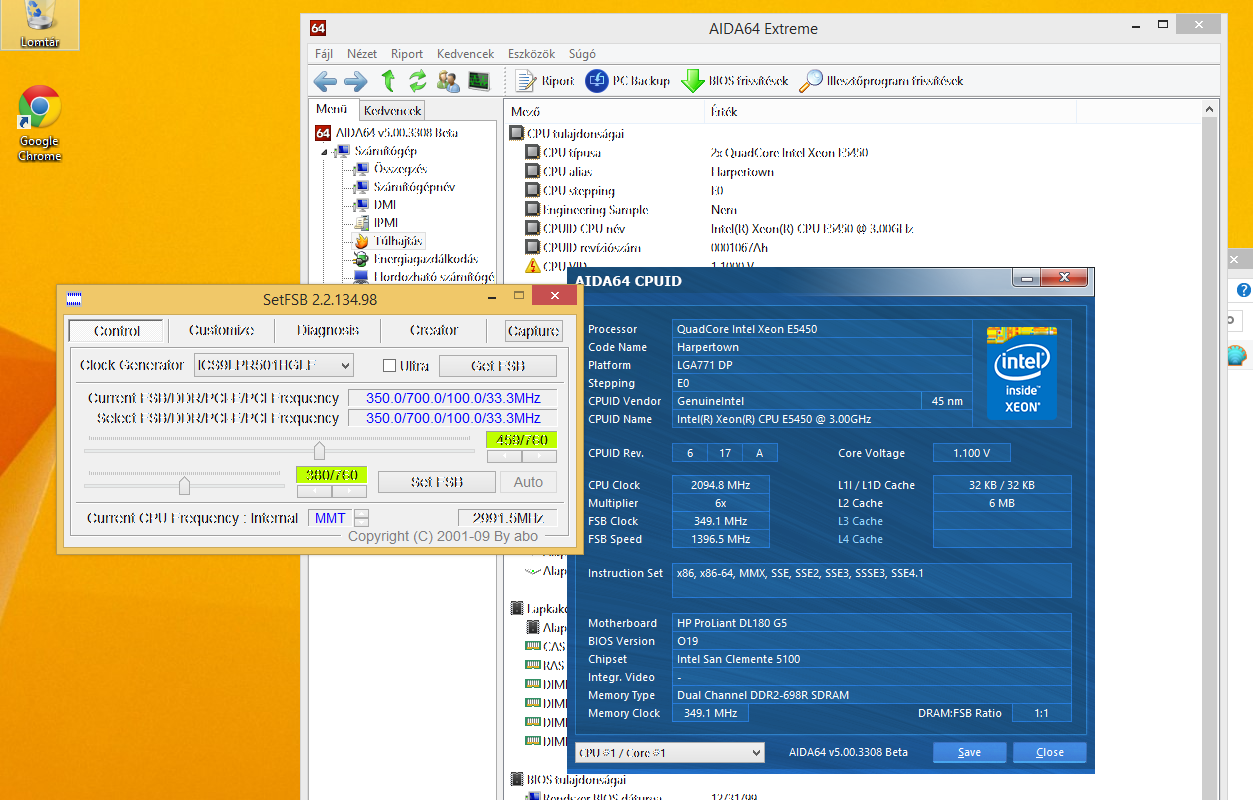The image size is (1253, 800).
Task: Select Összegzés in the tree
Action: click(x=400, y=169)
